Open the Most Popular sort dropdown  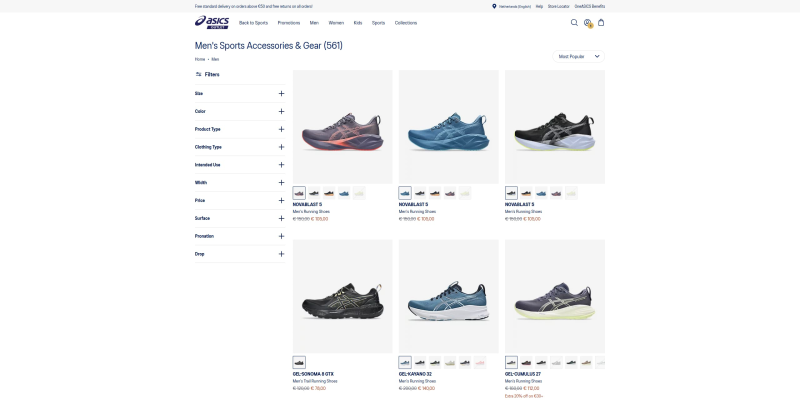point(579,57)
